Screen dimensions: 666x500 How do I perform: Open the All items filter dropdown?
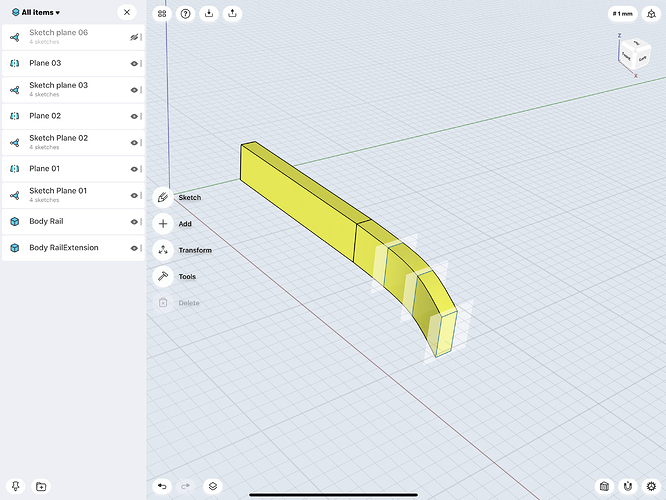pyautogui.click(x=36, y=12)
